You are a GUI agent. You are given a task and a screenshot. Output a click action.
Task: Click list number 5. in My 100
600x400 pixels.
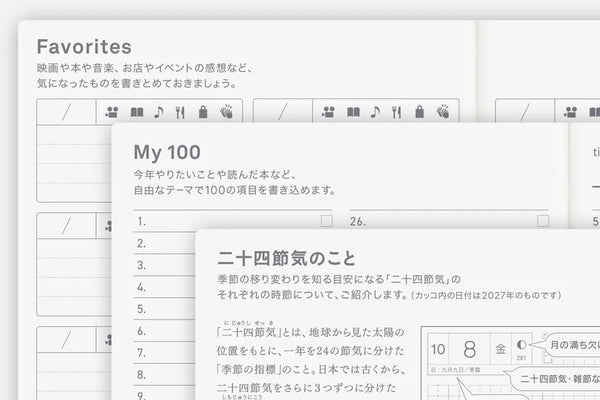pyautogui.click(x=142, y=309)
